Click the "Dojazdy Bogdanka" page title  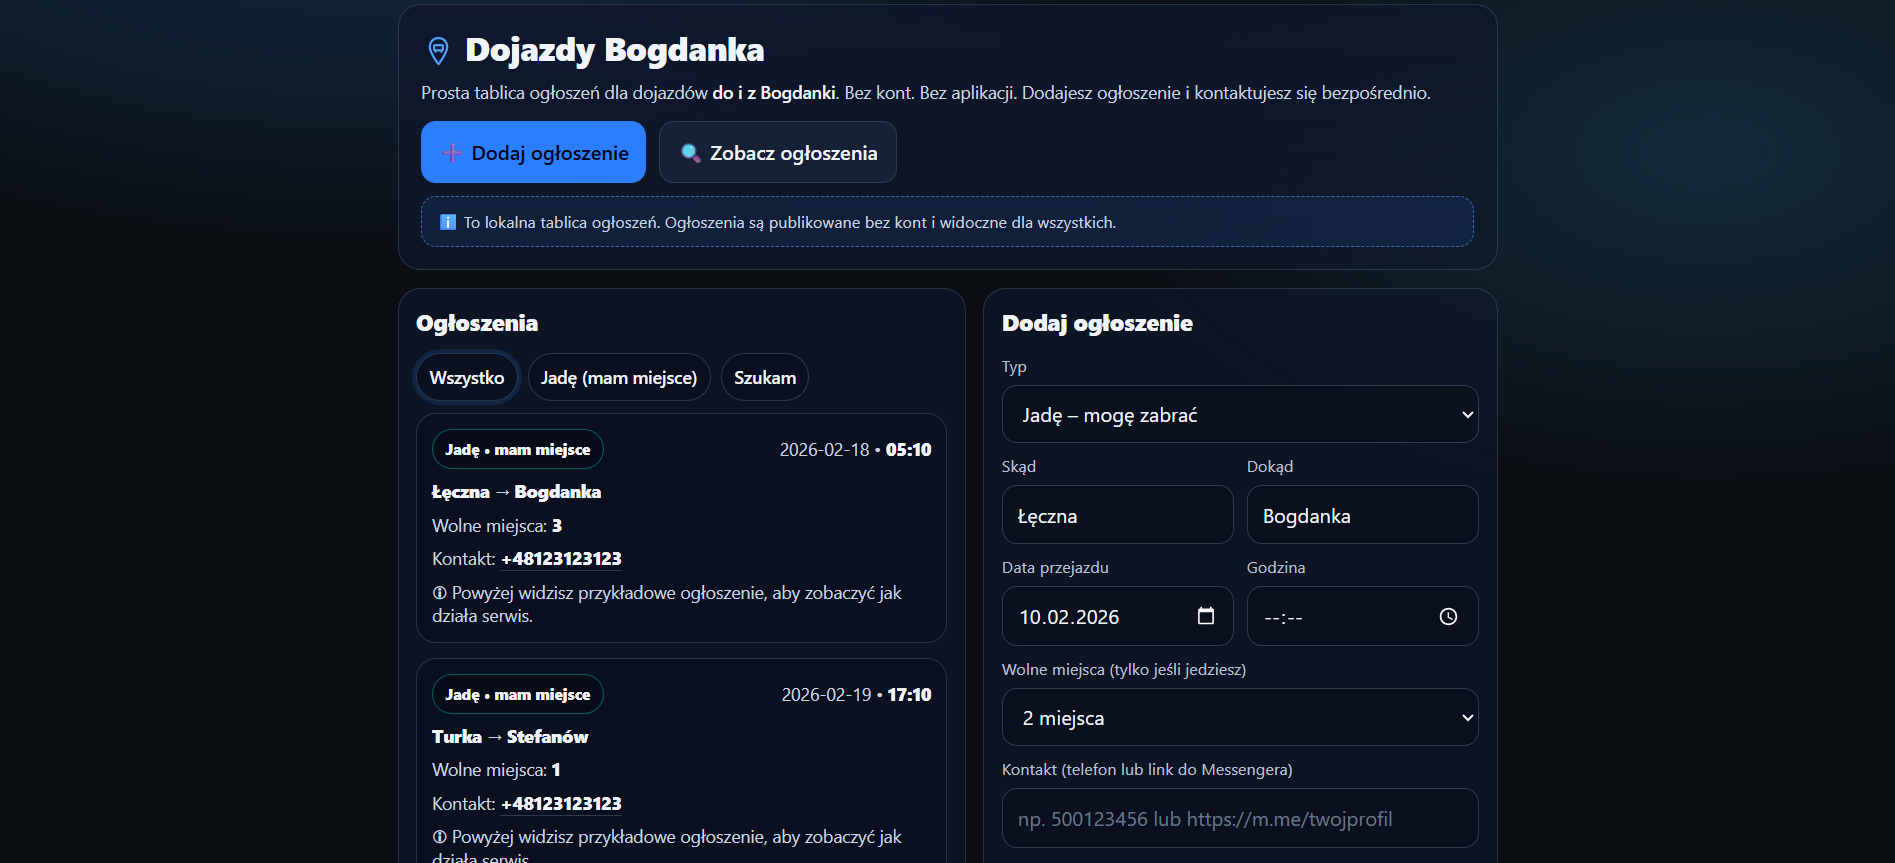[615, 50]
